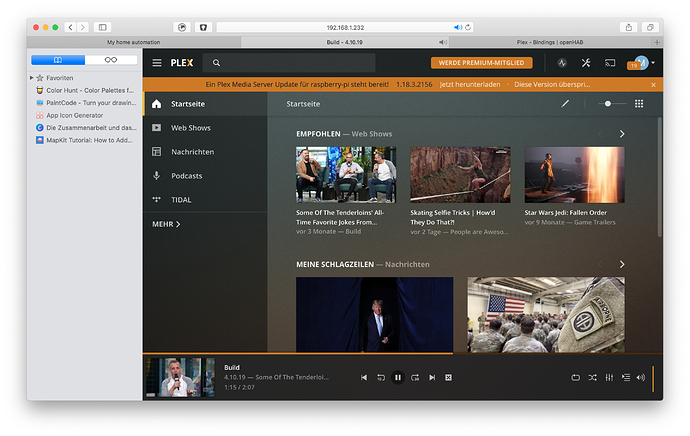
Task: Open Plex settings wrench icon
Action: tap(586, 63)
